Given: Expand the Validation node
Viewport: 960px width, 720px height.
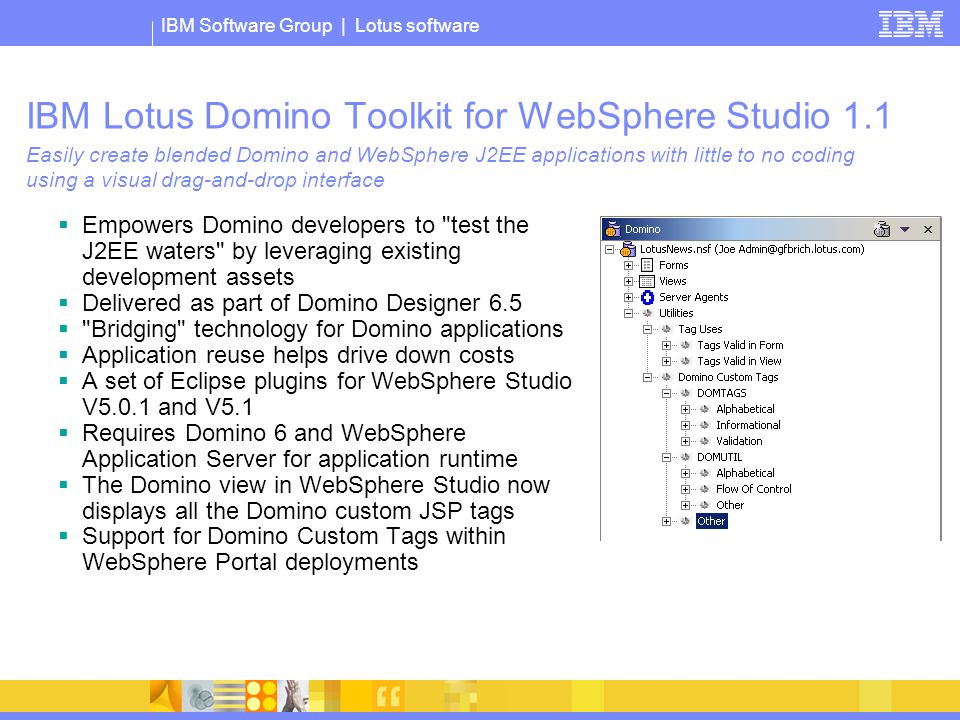Looking at the screenshot, I should (x=685, y=441).
